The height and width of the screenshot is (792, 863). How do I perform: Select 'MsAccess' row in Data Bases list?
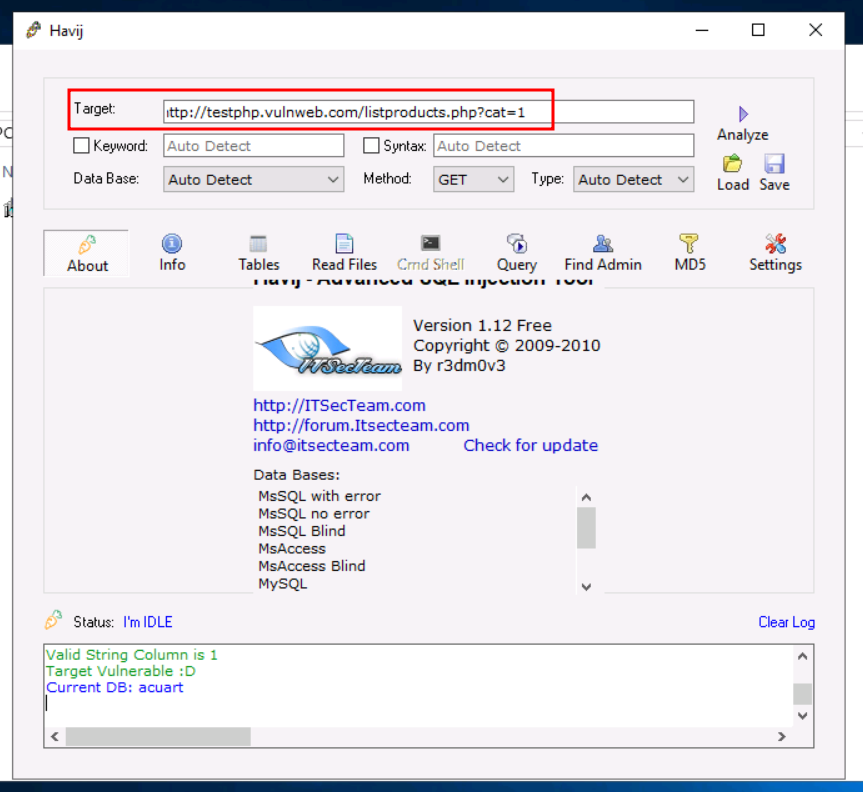tap(292, 549)
